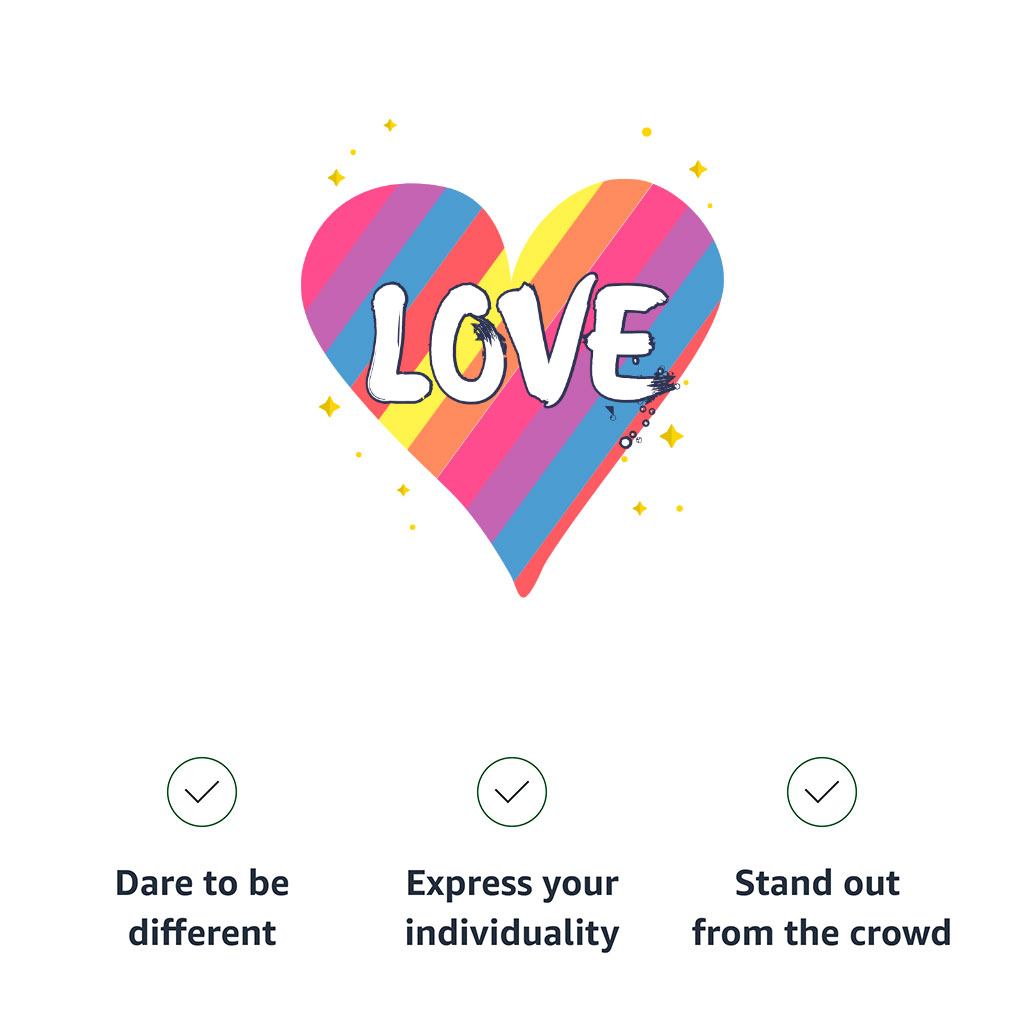Click the topmost small yellow star above heart

point(390,125)
